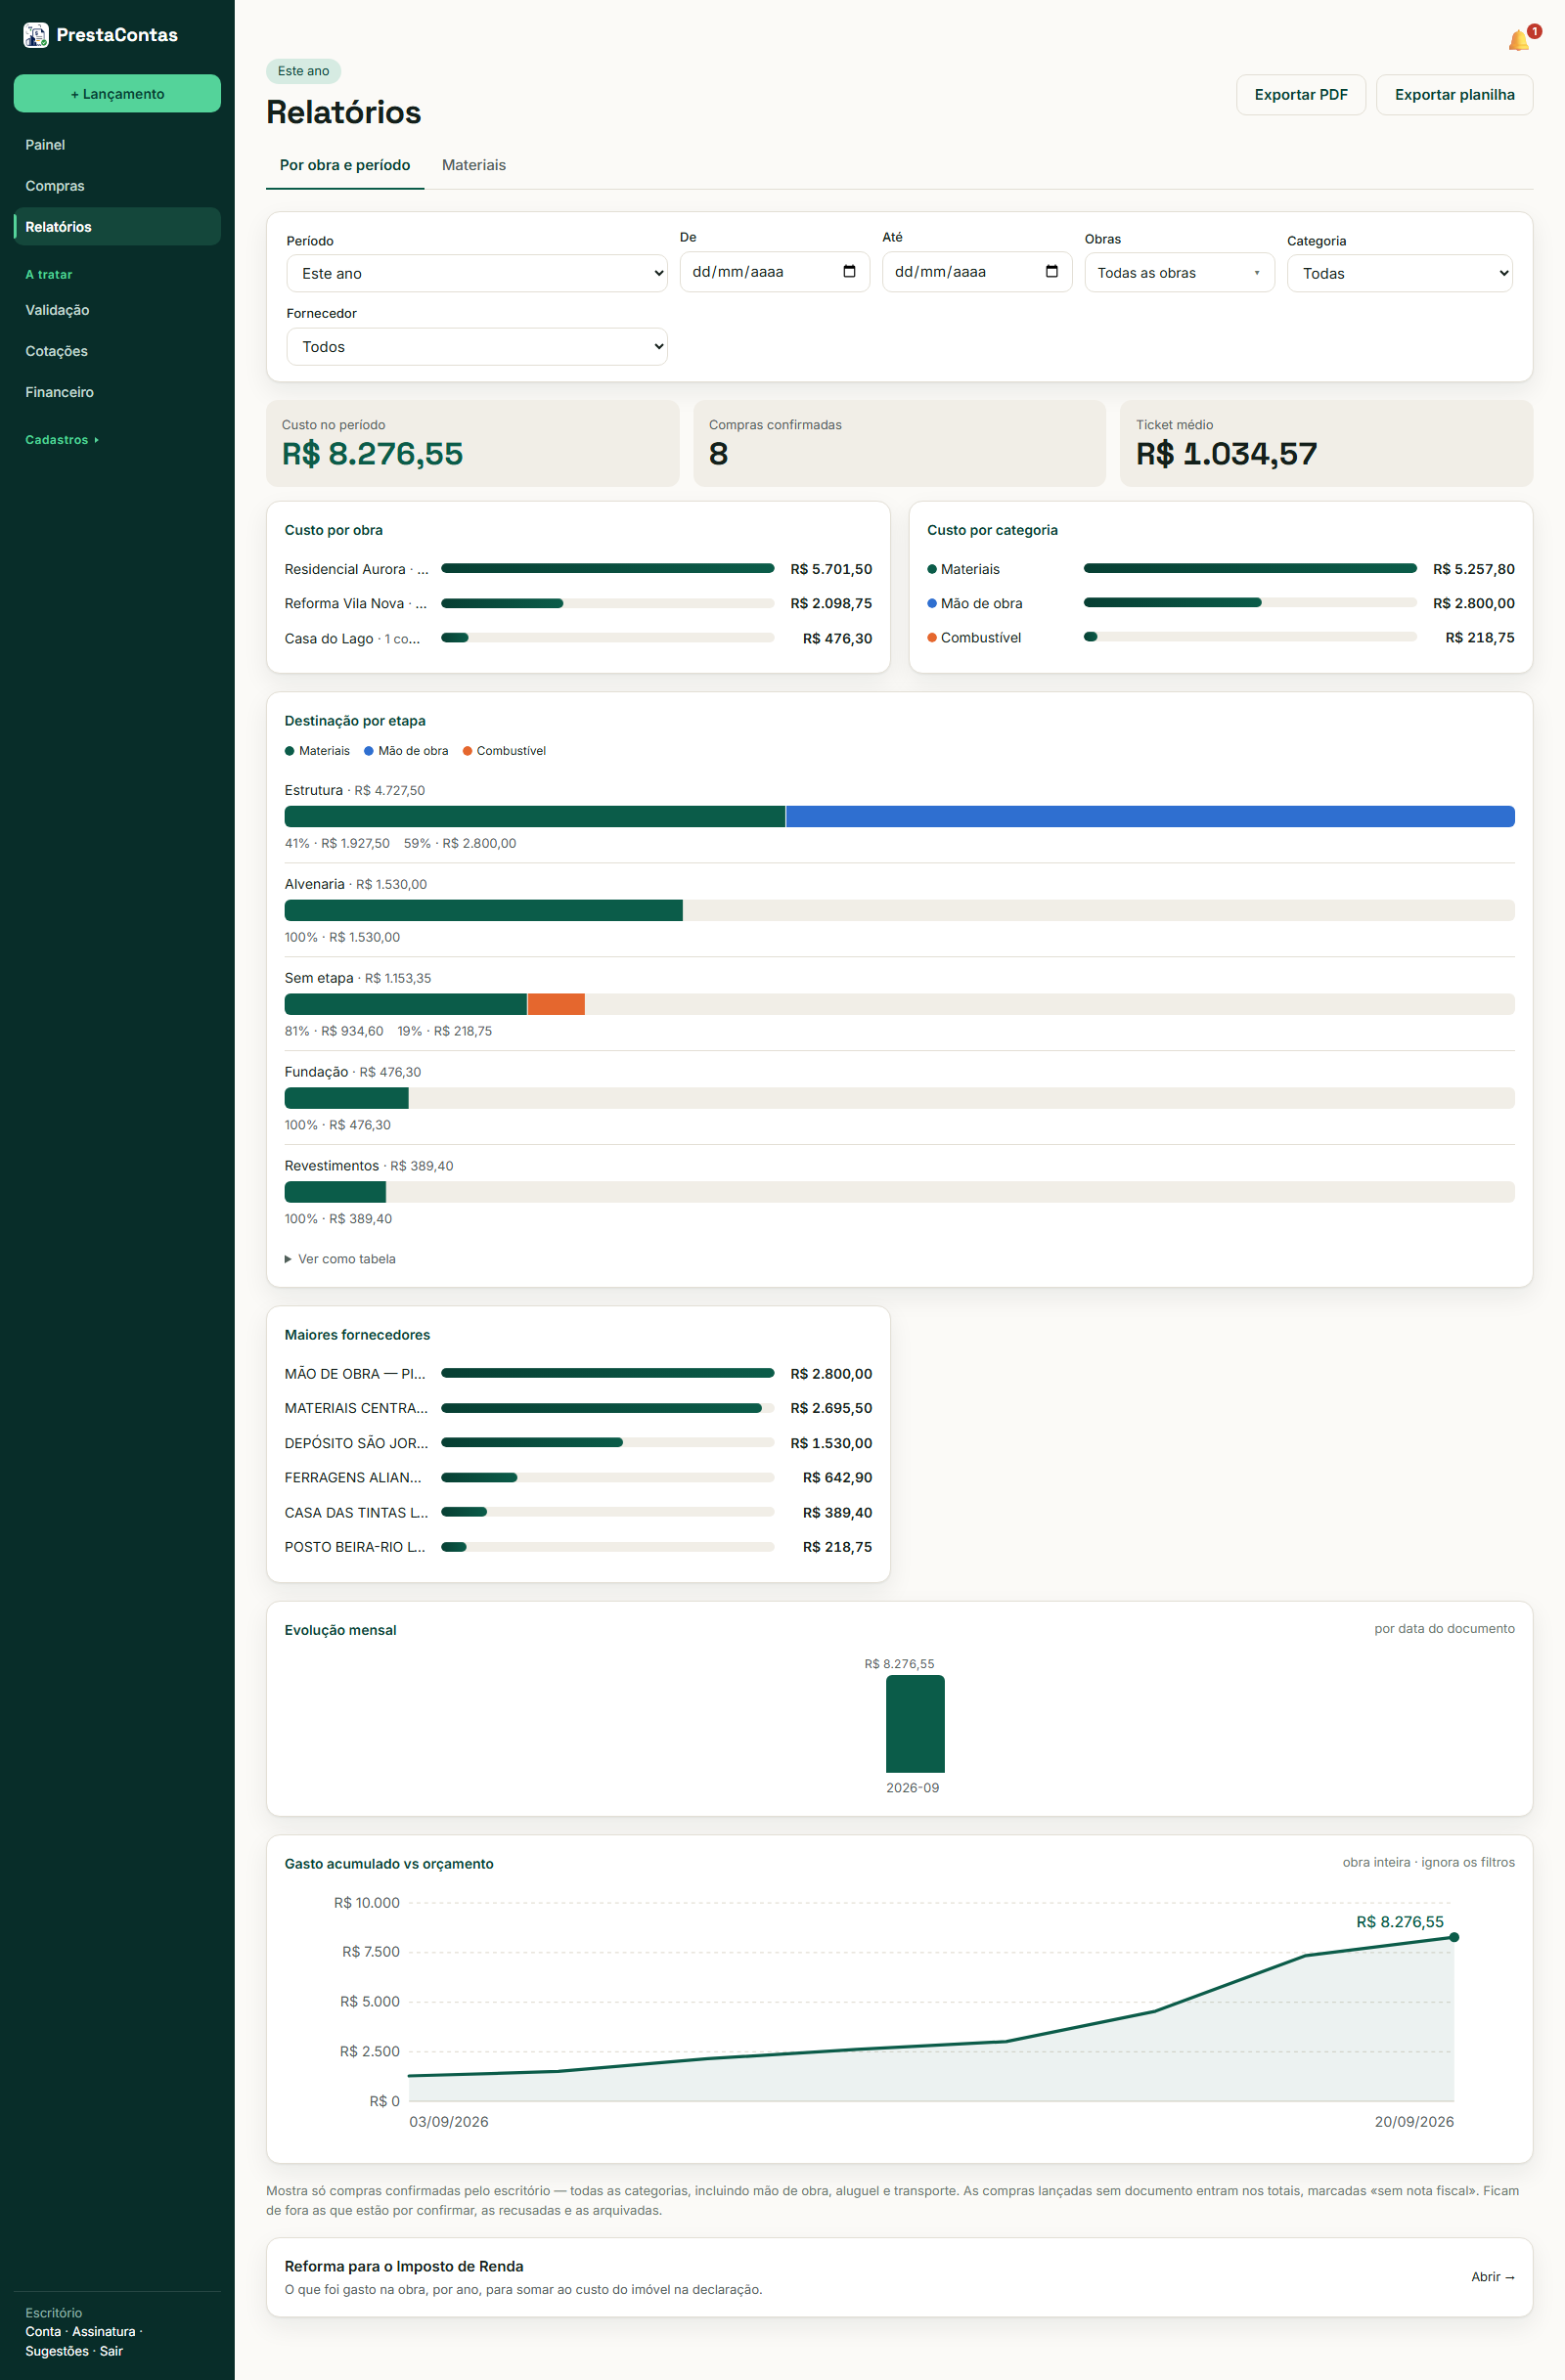Expand Ver como tabela
The width and height of the screenshot is (1565, 2380).
pos(340,1259)
